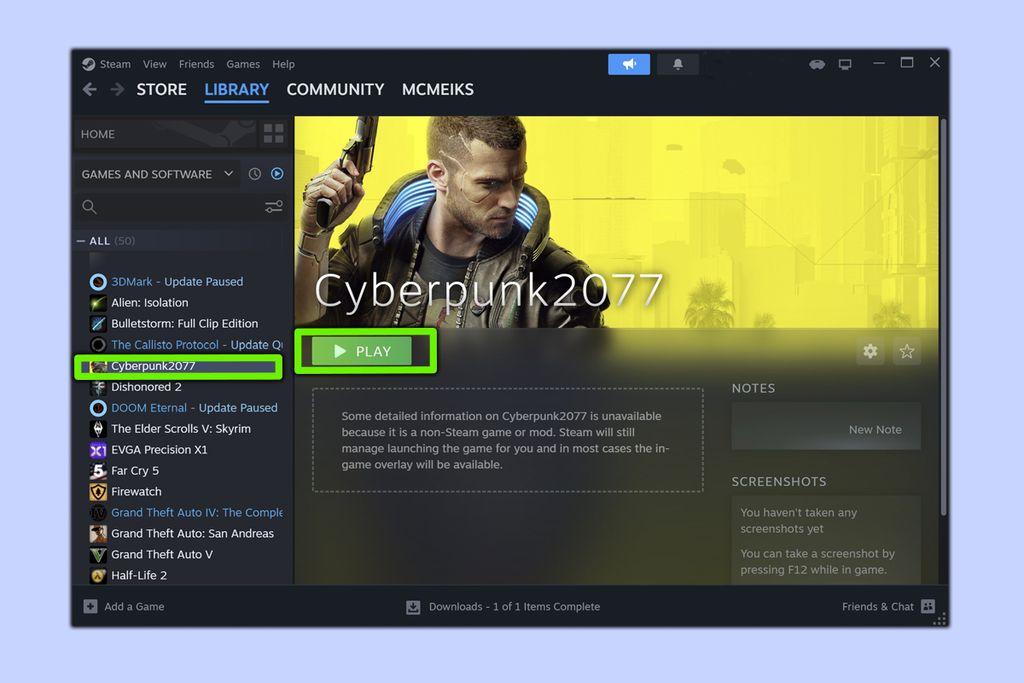The height and width of the screenshot is (683, 1024).
Task: Expand the GAMES AND SOFTWARE dropdown
Action: 229,173
